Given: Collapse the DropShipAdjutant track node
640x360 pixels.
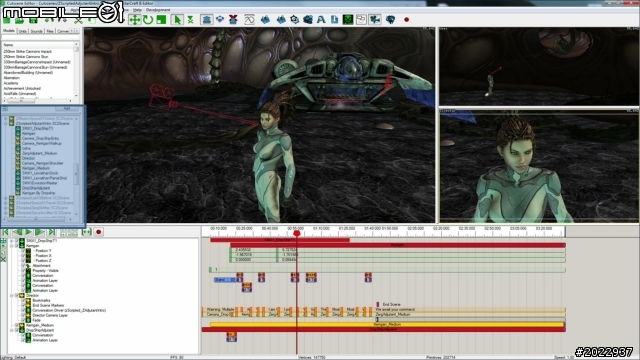Looking at the screenshot, I should coord(12,330).
